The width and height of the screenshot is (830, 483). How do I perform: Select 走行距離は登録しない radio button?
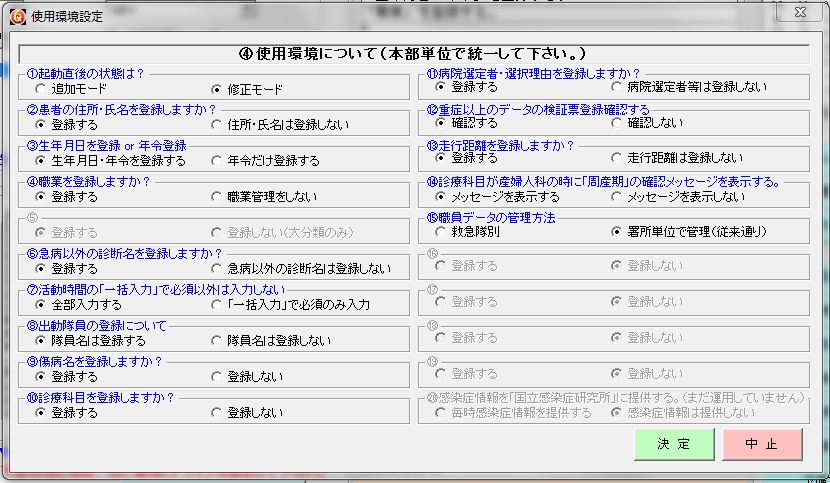click(x=616, y=158)
